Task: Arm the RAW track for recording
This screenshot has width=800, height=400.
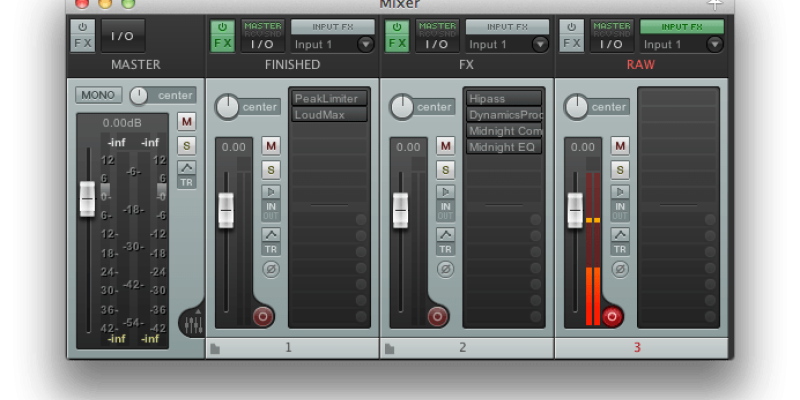Action: pyautogui.click(x=612, y=317)
